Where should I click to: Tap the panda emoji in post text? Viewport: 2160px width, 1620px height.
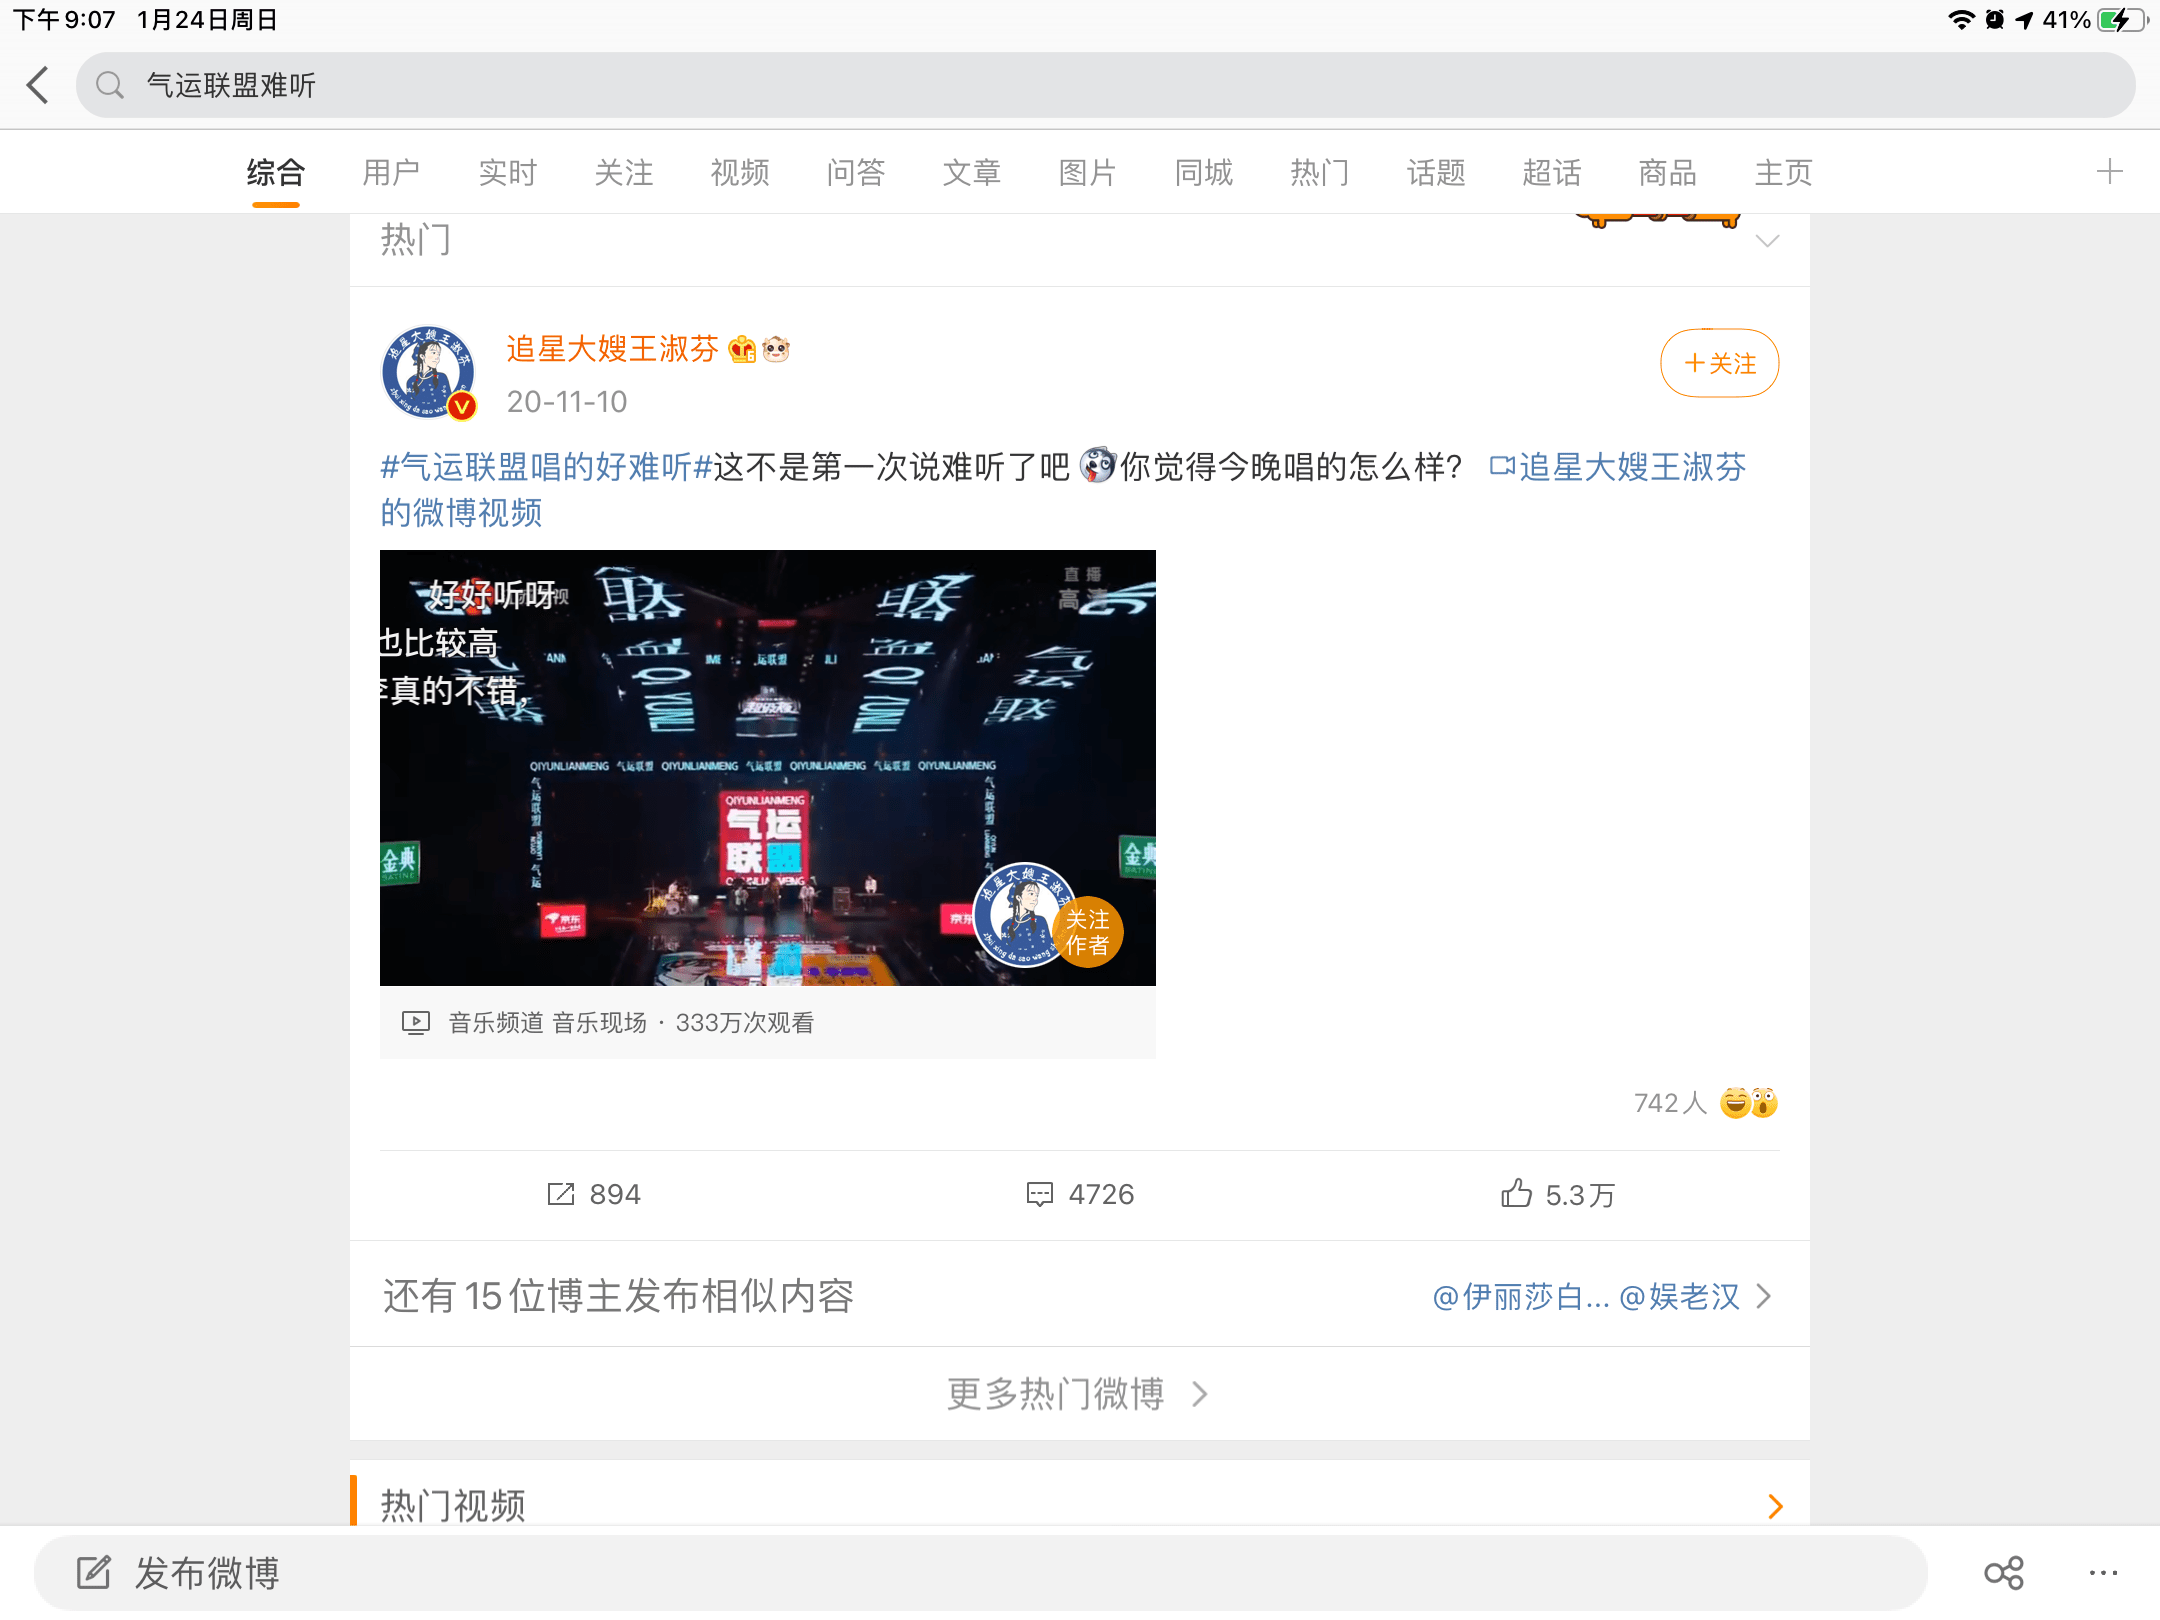[1097, 465]
